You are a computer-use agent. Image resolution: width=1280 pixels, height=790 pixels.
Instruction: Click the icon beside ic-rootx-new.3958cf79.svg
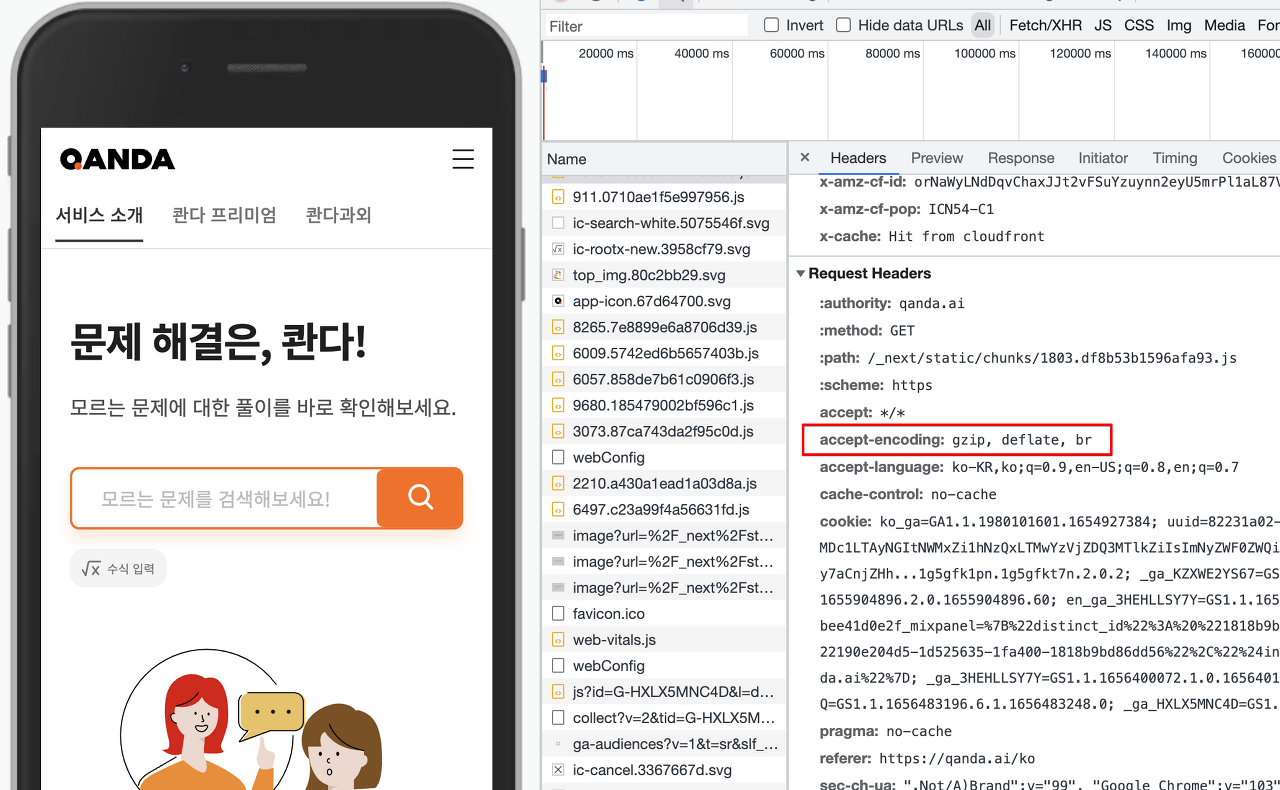coord(558,249)
